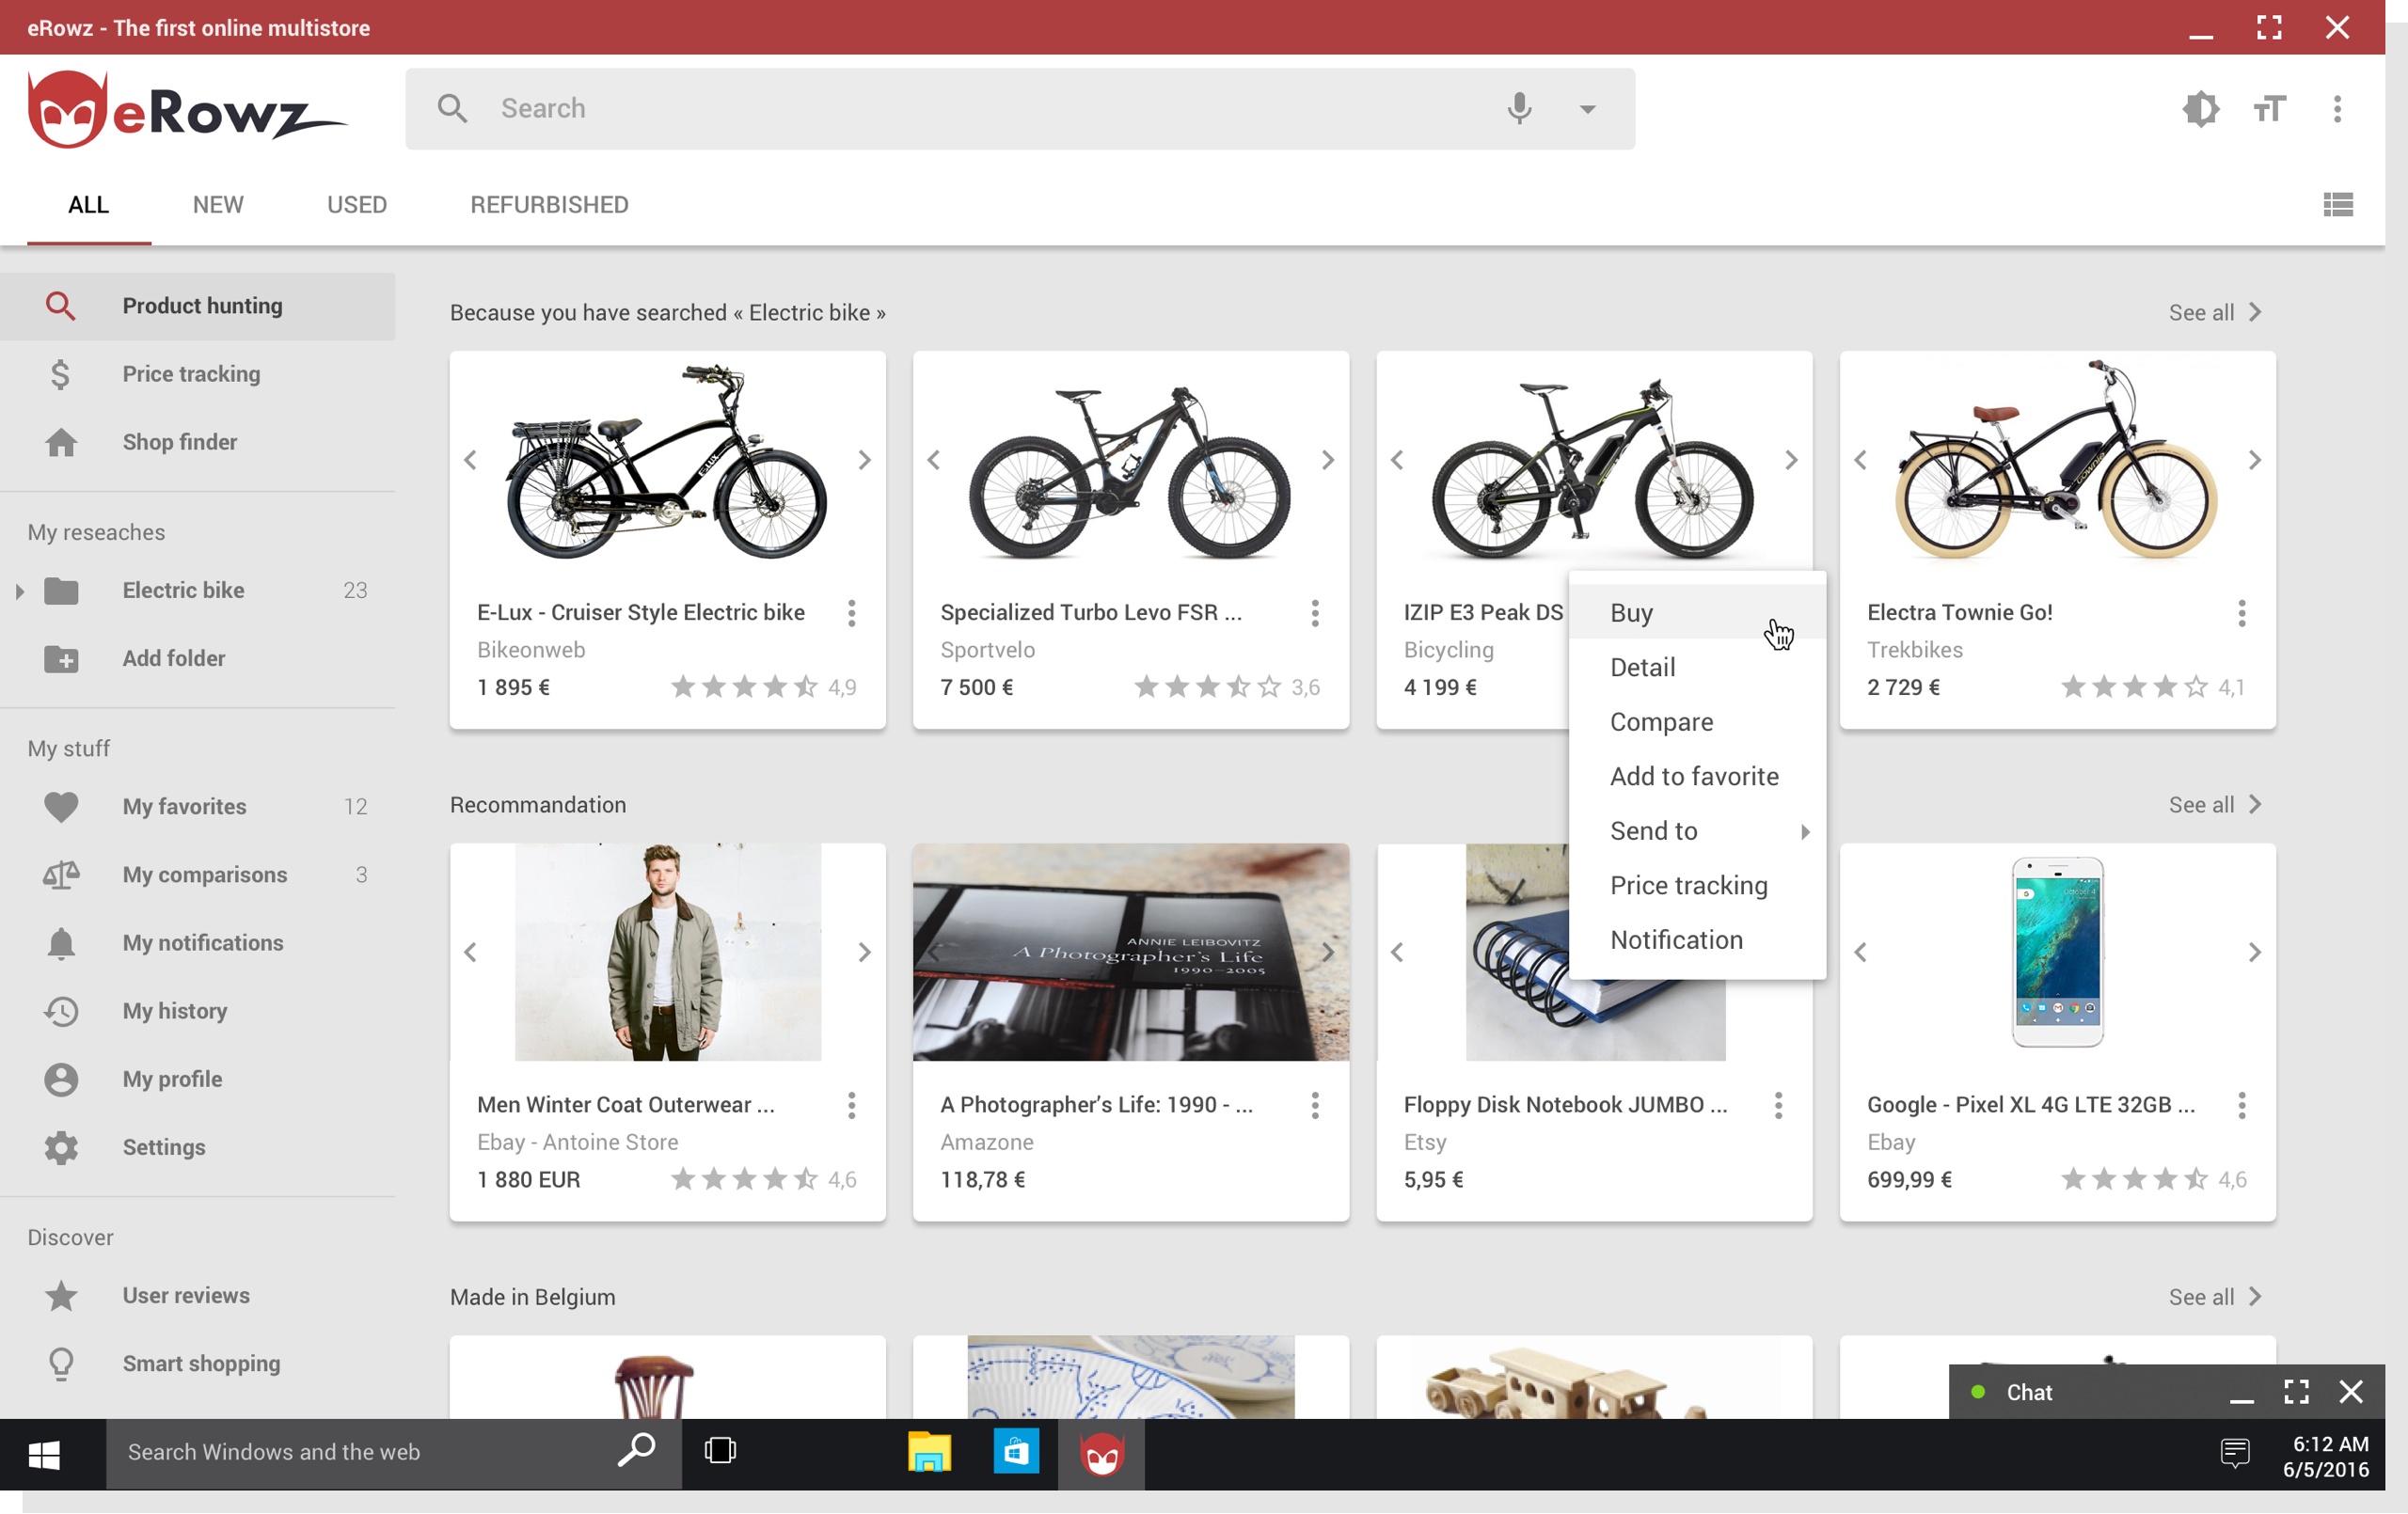Screen dimensions: 2408x1514
Task: Open E-Lux Cruiser card three-dot menu
Action: [x=851, y=612]
